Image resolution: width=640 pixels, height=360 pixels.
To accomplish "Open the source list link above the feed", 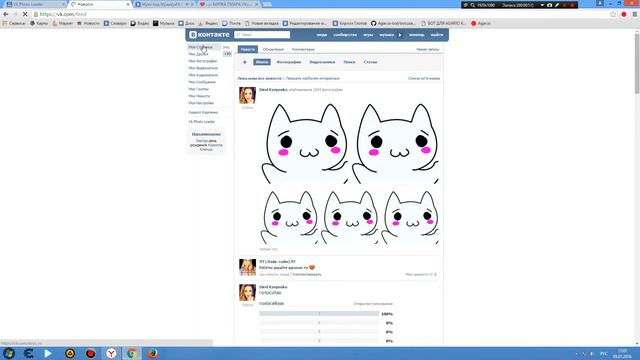I will [424, 78].
